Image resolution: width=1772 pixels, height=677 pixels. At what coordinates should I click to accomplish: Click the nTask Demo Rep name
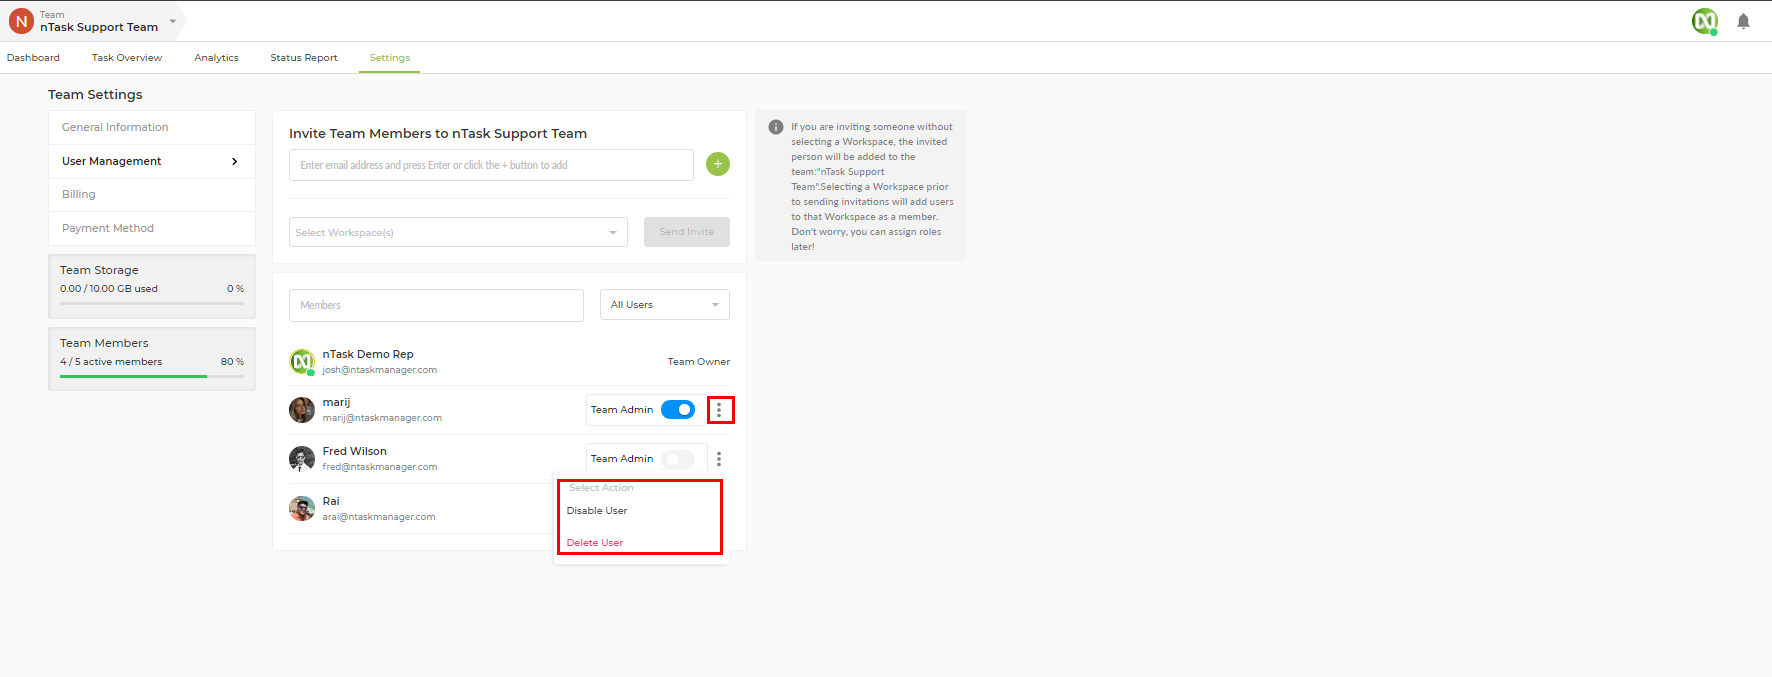(x=368, y=354)
